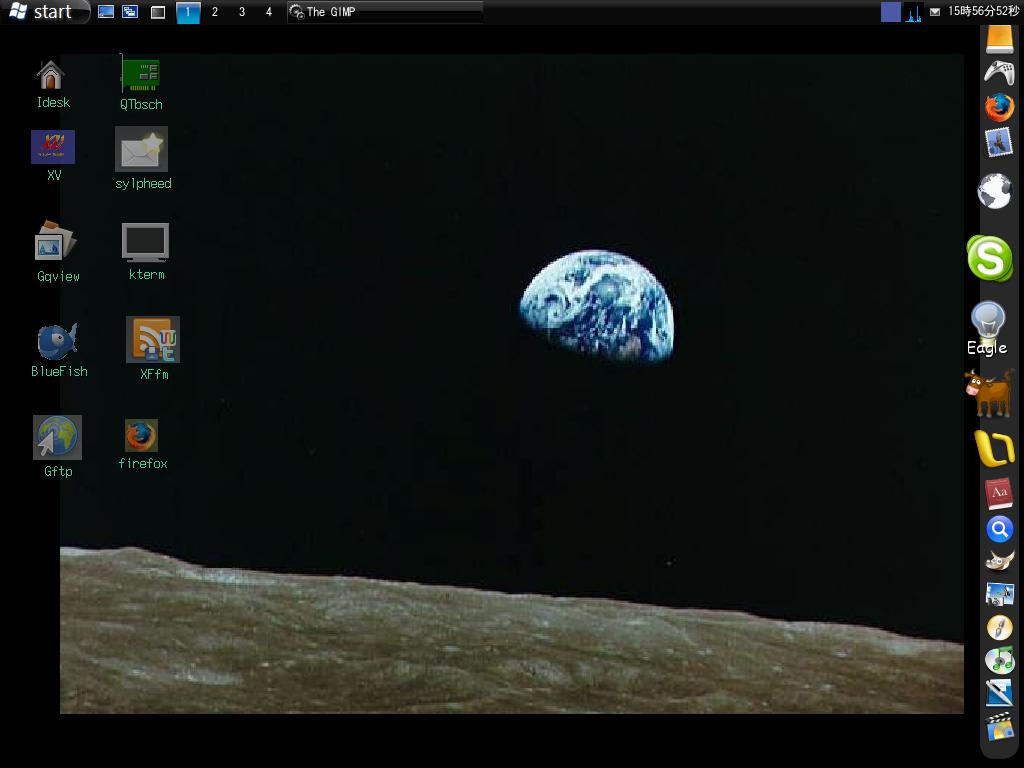Launch BlueFish from the desktop
Viewport: 1024px width, 768px height.
tap(56, 340)
